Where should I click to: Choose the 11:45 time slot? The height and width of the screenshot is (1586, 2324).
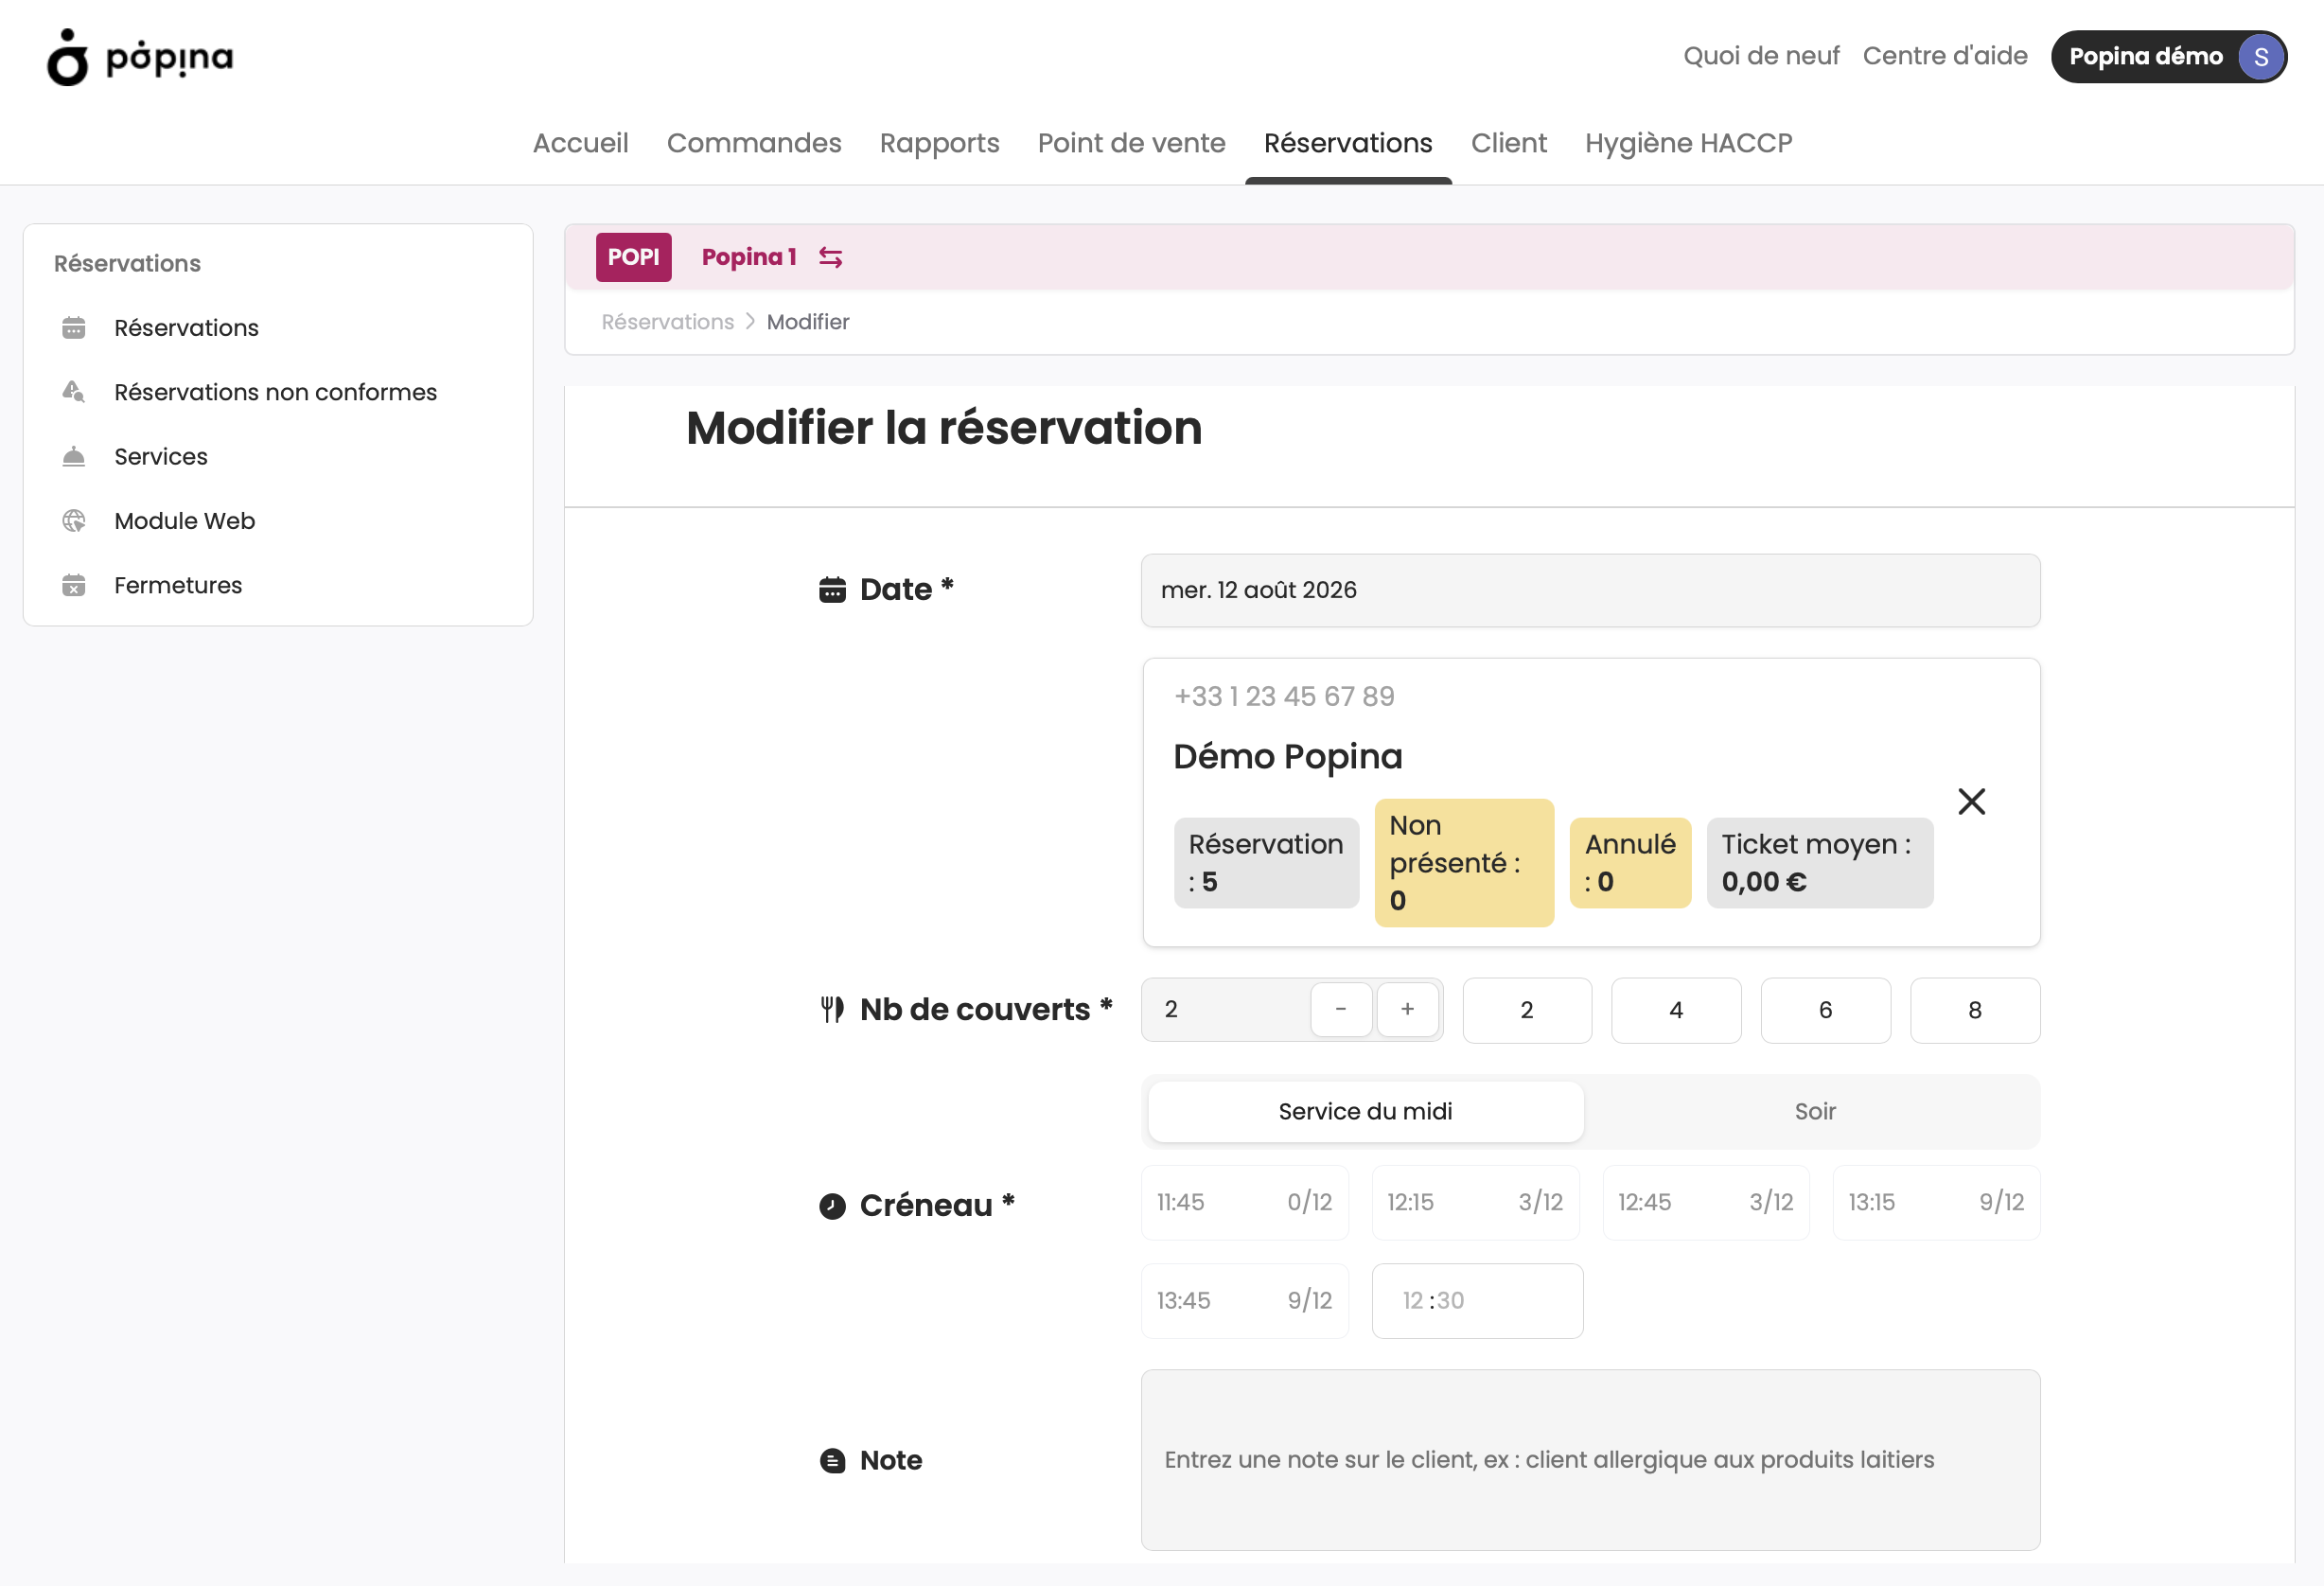pos(1244,1202)
